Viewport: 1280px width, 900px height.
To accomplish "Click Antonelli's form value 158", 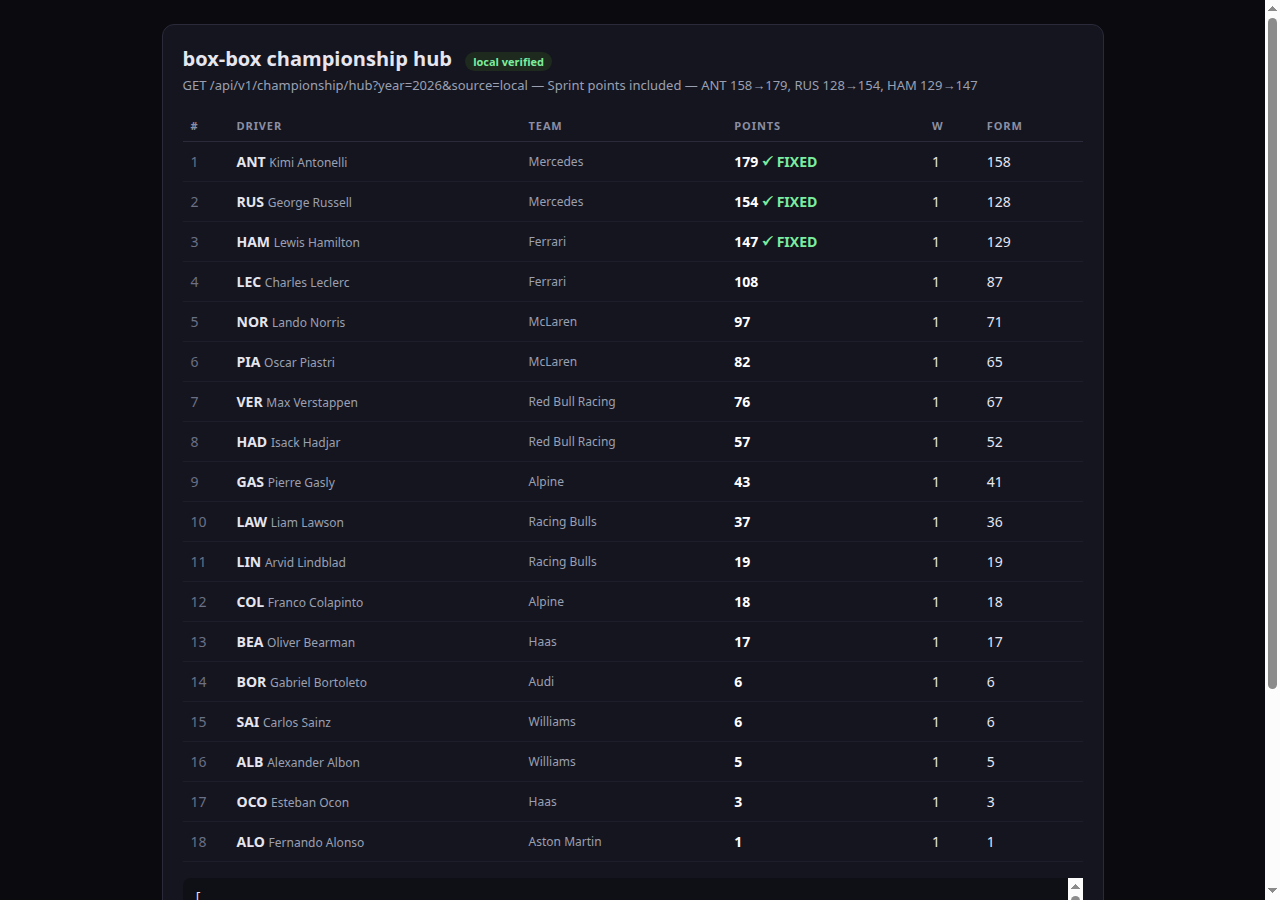I will coord(999,162).
